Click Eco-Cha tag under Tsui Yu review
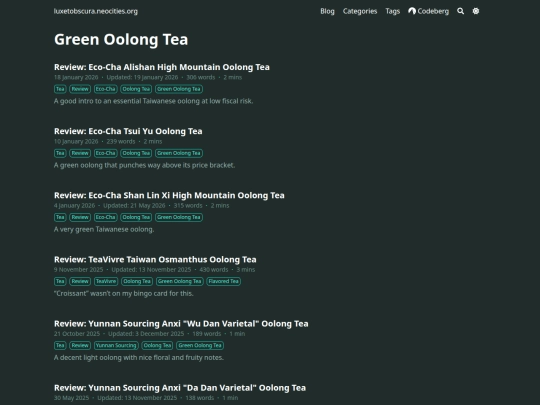The height and width of the screenshot is (405, 540). click(x=105, y=153)
